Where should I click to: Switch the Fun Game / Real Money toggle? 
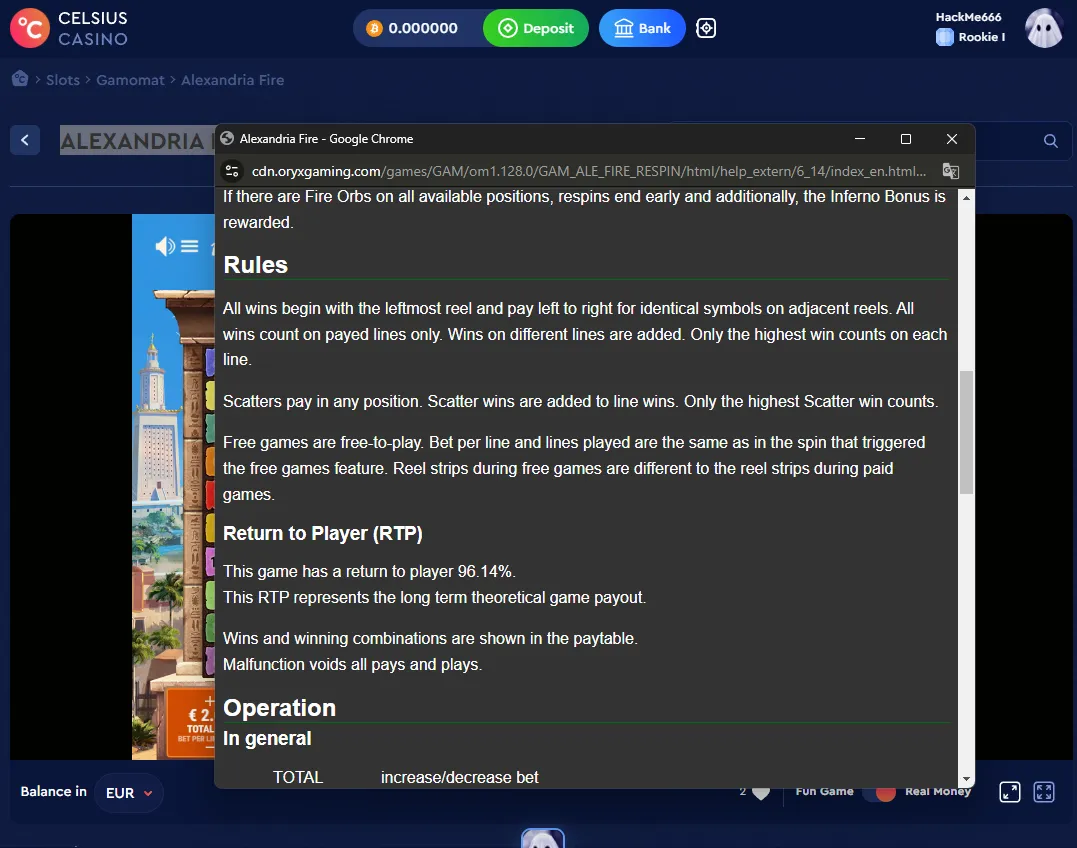(879, 792)
